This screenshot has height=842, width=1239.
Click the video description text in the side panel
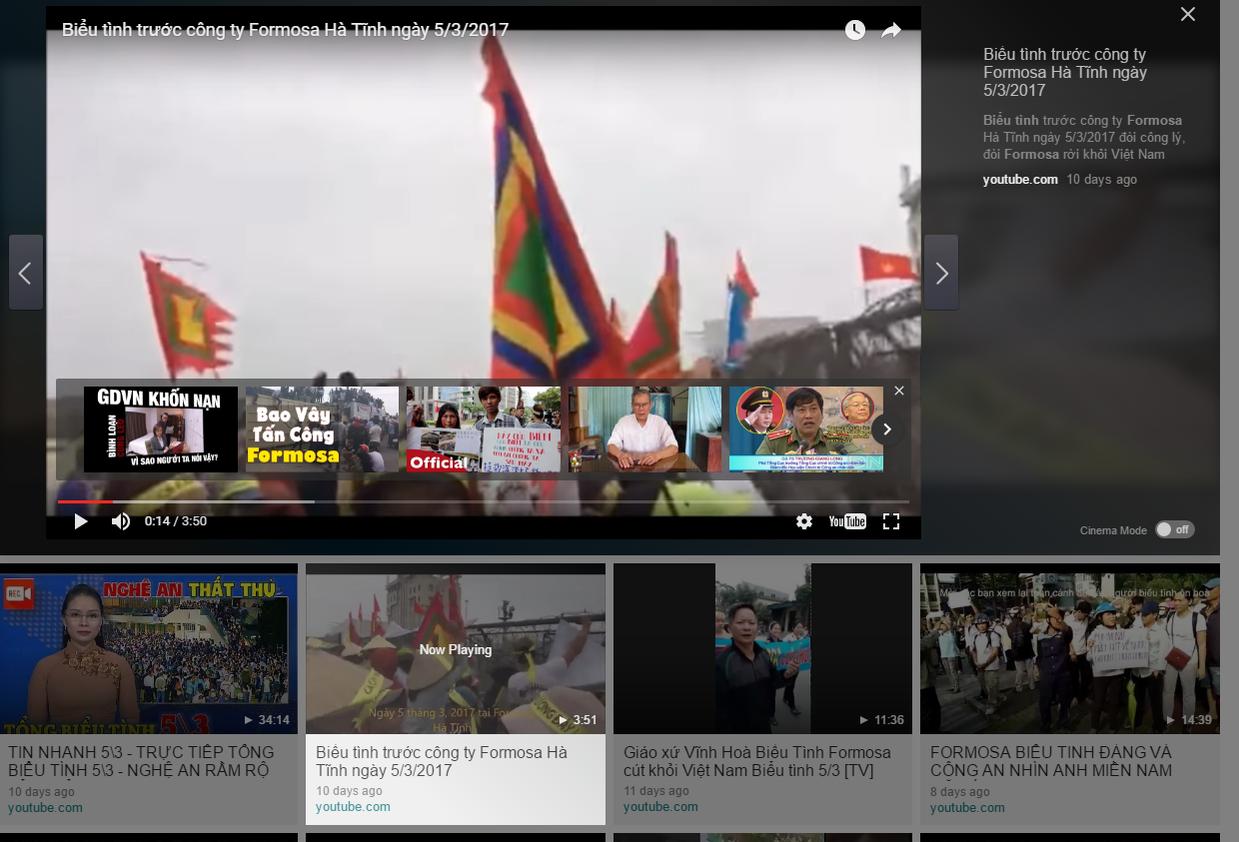(x=1084, y=137)
